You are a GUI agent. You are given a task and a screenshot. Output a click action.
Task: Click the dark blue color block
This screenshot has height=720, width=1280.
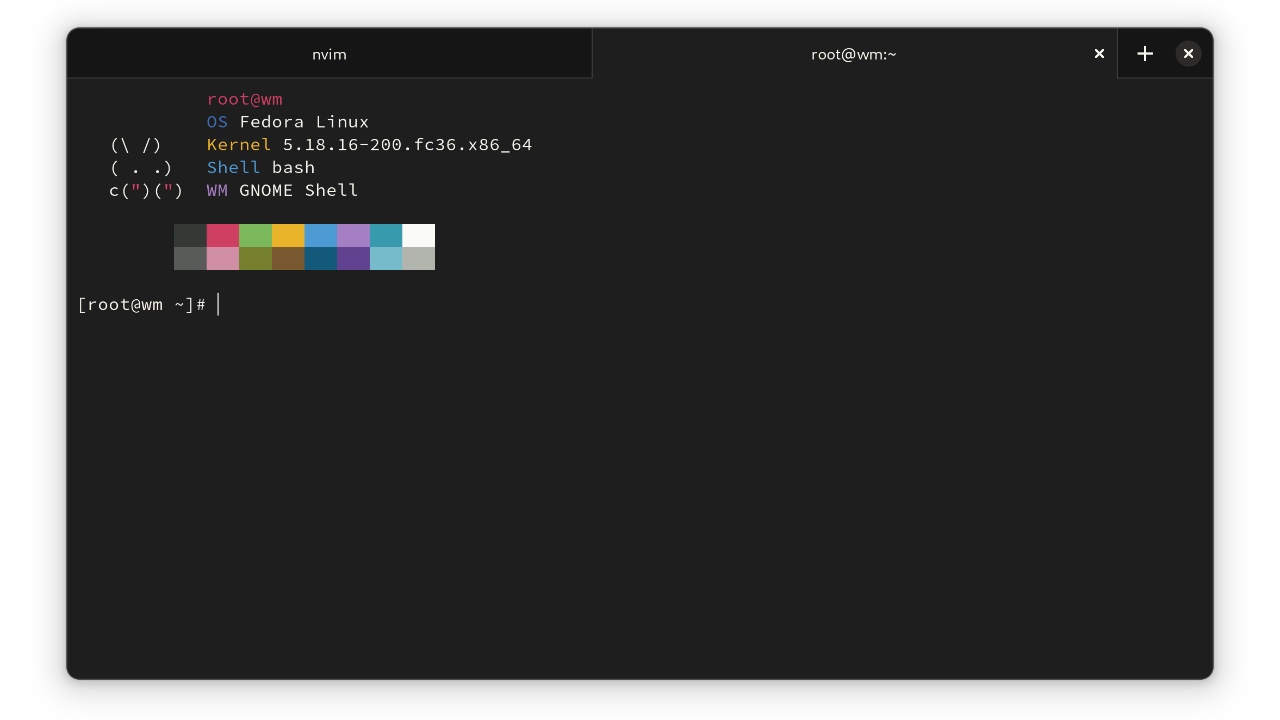(321, 258)
